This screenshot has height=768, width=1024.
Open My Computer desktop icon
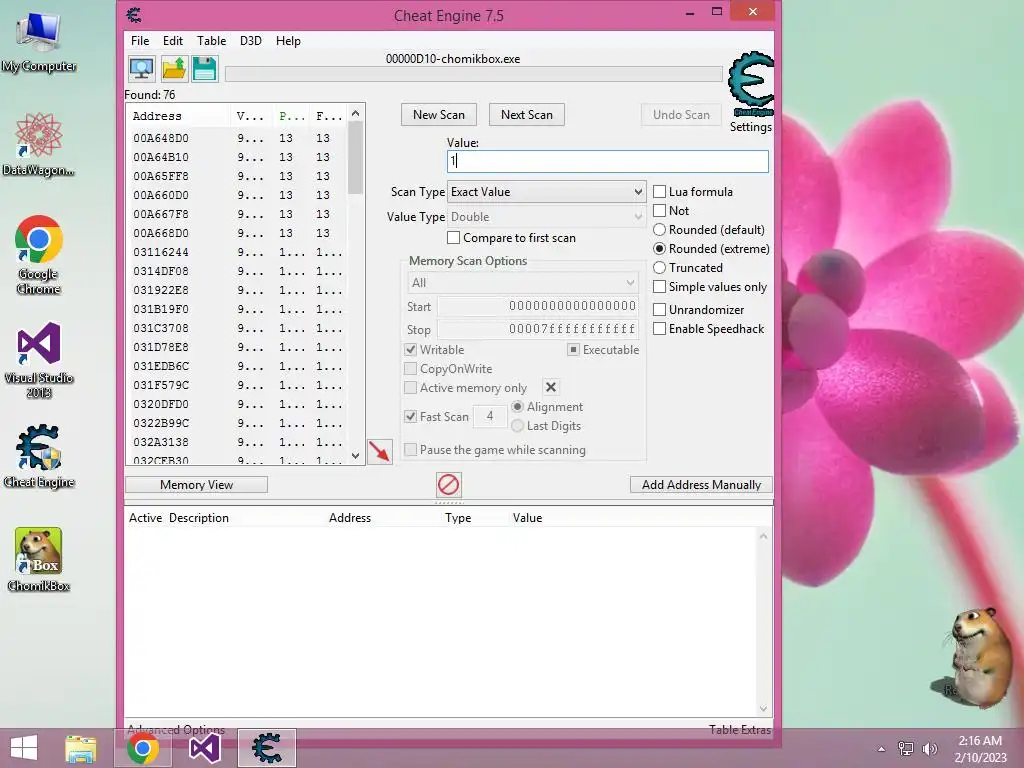tap(39, 43)
